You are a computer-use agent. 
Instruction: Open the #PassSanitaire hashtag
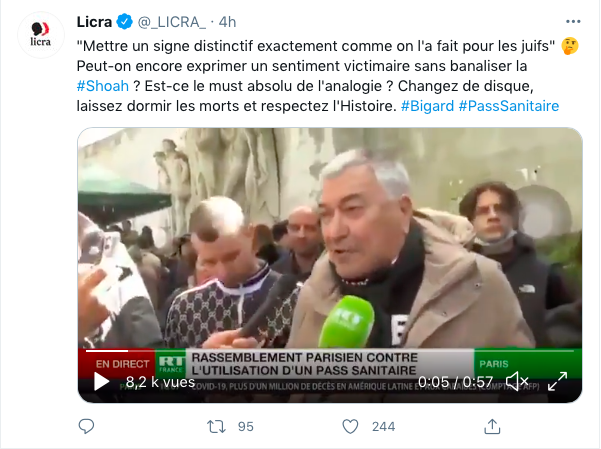[509, 106]
